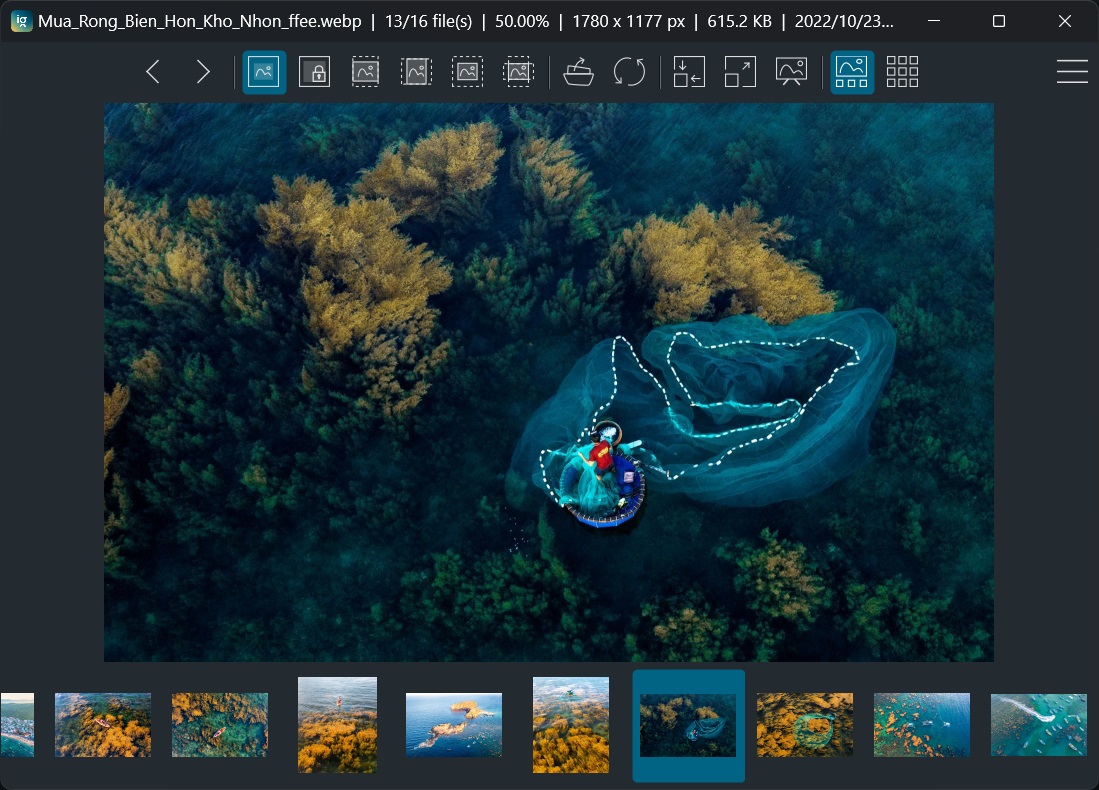Select the Scale to fit icon
The height and width of the screenshot is (790, 1099).
[x=467, y=71]
